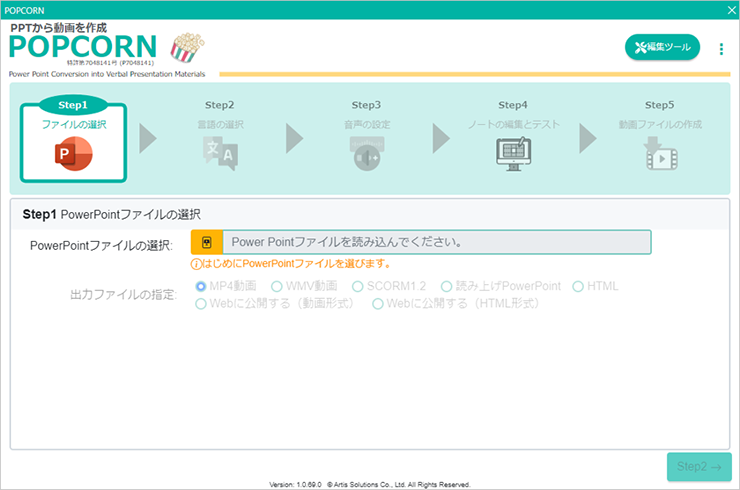Select the Step3 音声の設定 label
740x490 pixels.
coord(367,125)
